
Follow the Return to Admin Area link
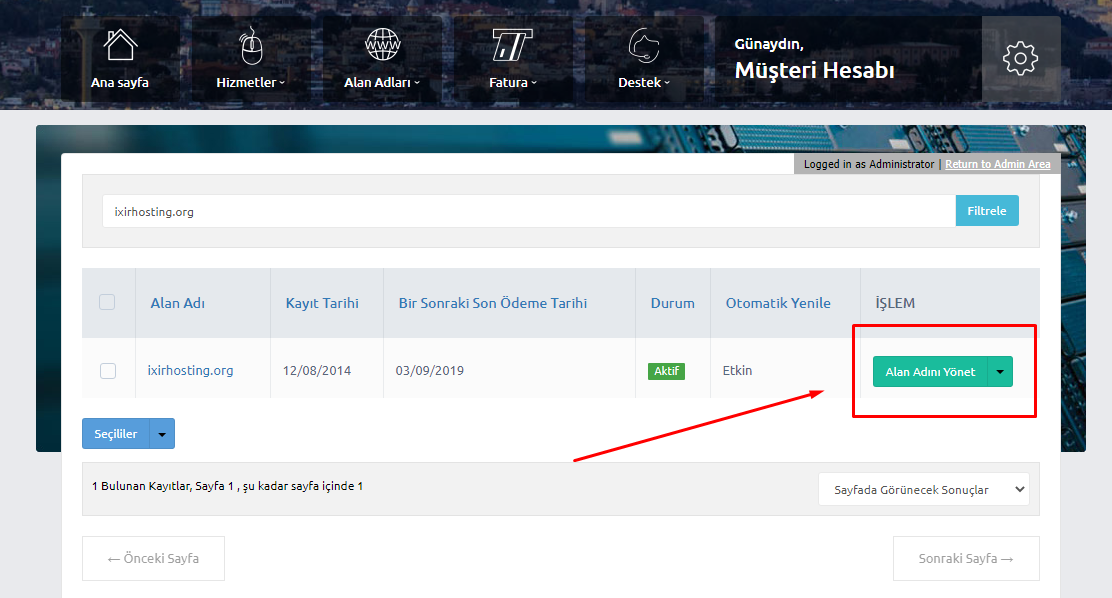pos(997,164)
